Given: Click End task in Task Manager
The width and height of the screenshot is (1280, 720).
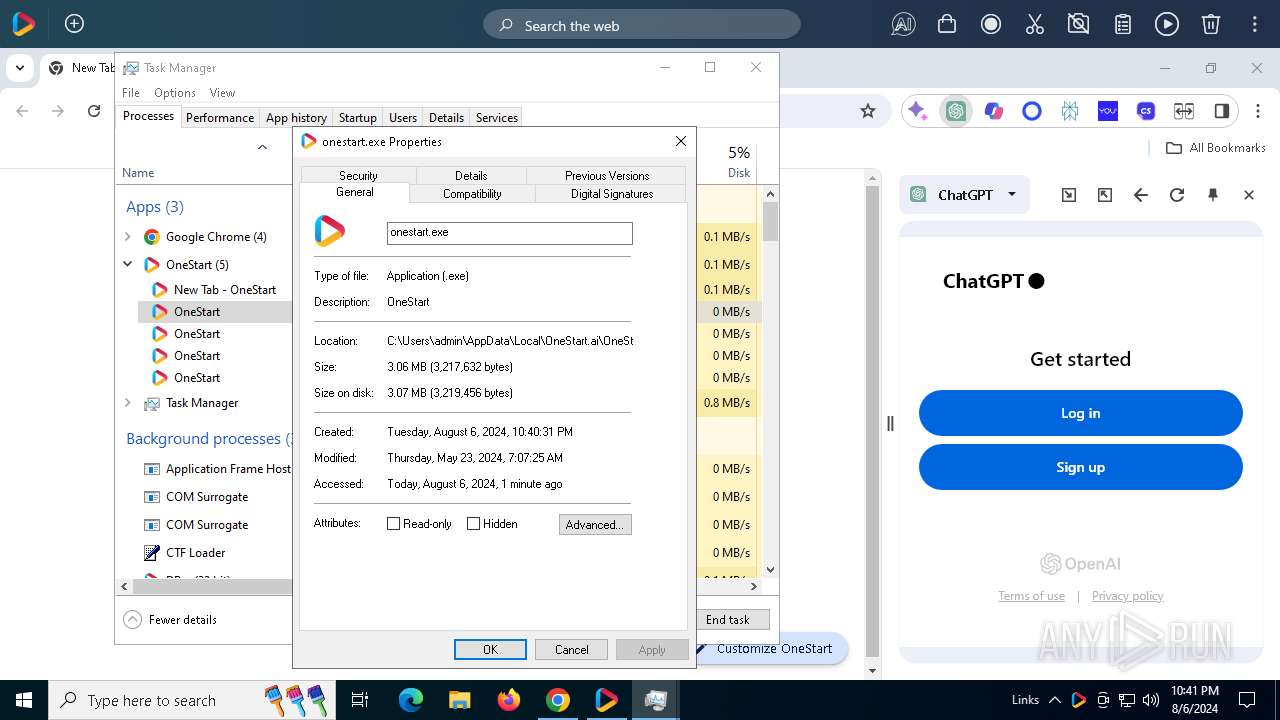Looking at the screenshot, I should click(733, 619).
